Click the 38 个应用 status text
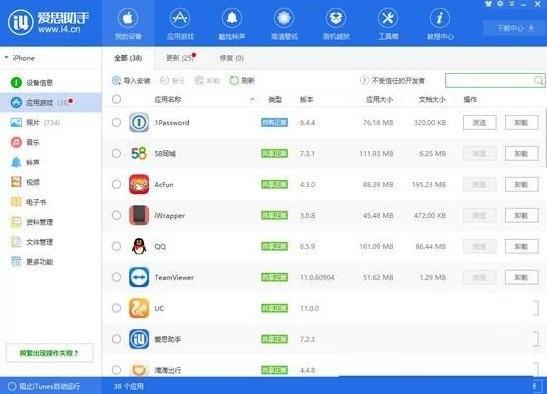The width and height of the screenshot is (547, 394). tap(128, 386)
